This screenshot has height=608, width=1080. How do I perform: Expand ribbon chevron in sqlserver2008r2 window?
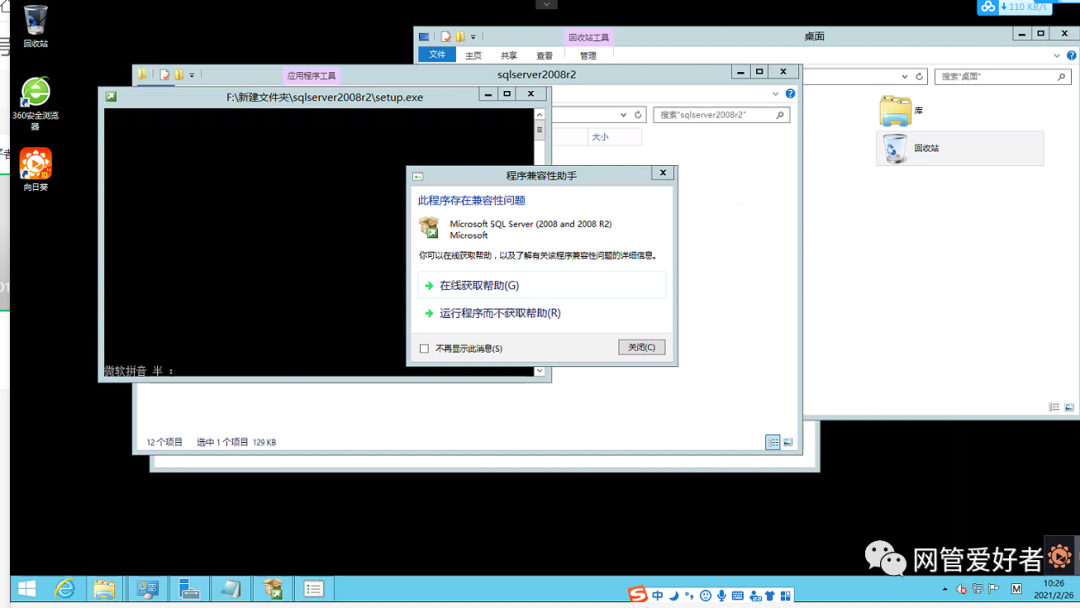[x=776, y=94]
